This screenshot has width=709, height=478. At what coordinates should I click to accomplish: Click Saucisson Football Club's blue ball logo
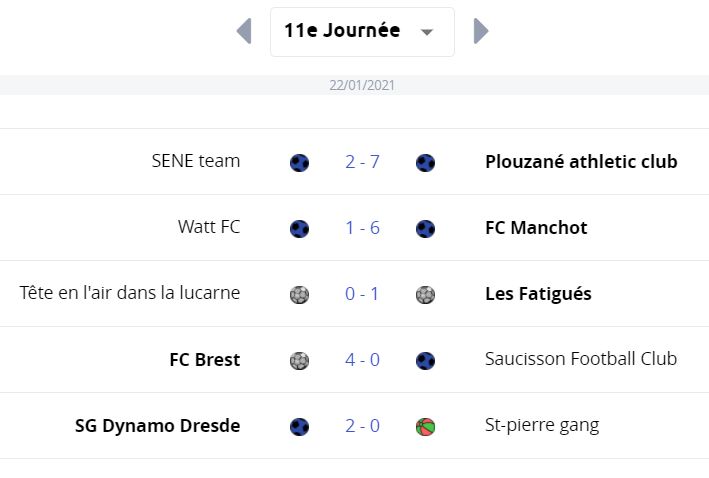click(x=425, y=360)
